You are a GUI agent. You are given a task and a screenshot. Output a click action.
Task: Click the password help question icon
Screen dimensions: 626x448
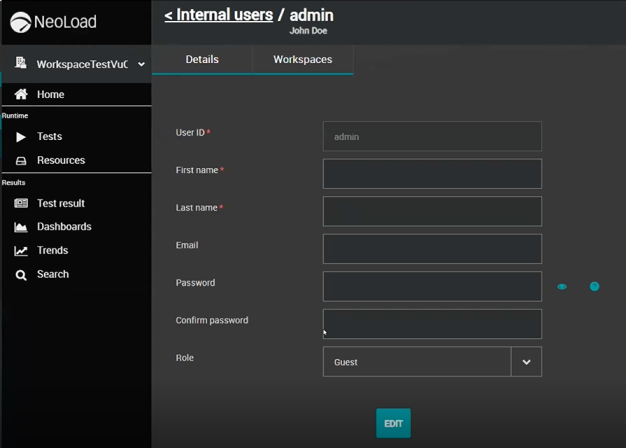[x=594, y=287]
